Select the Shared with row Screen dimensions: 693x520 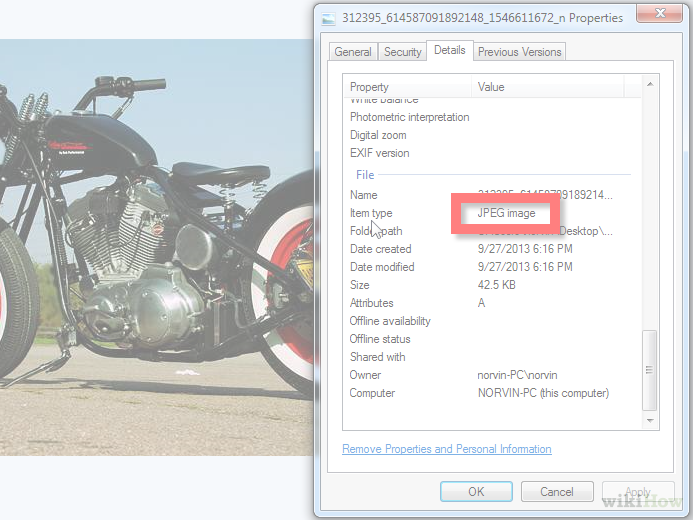(492, 357)
